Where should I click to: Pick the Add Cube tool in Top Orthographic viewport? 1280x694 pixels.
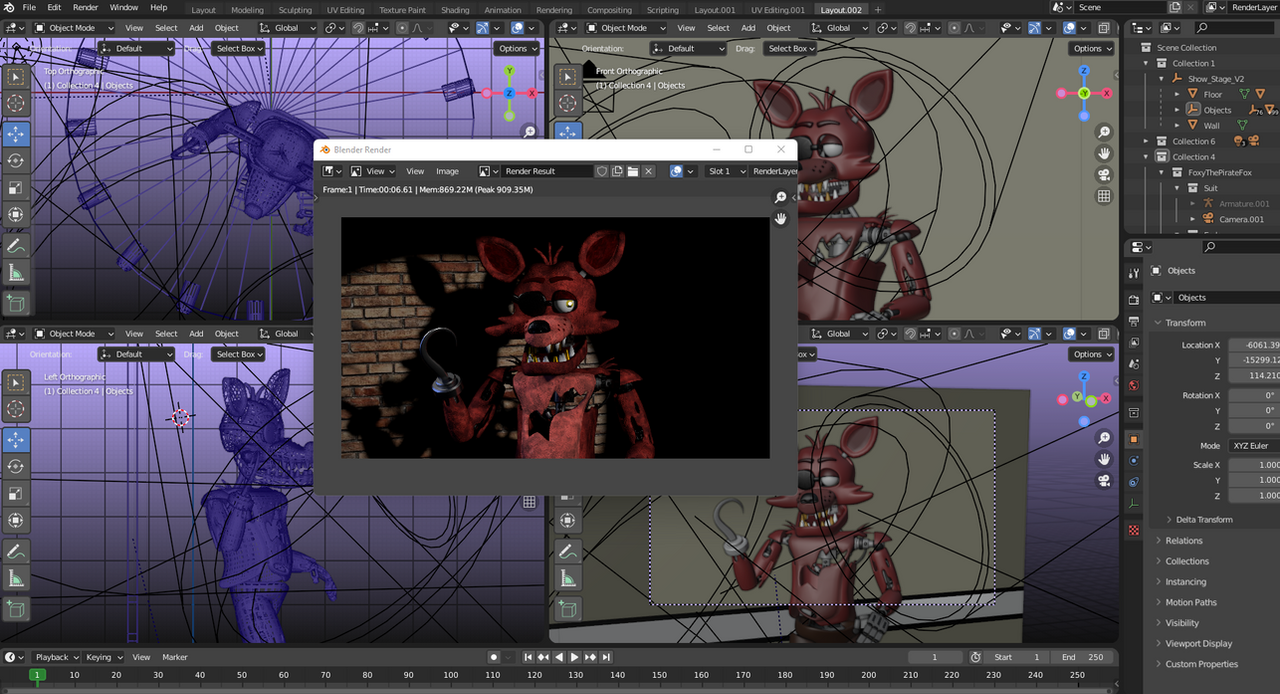coord(16,303)
